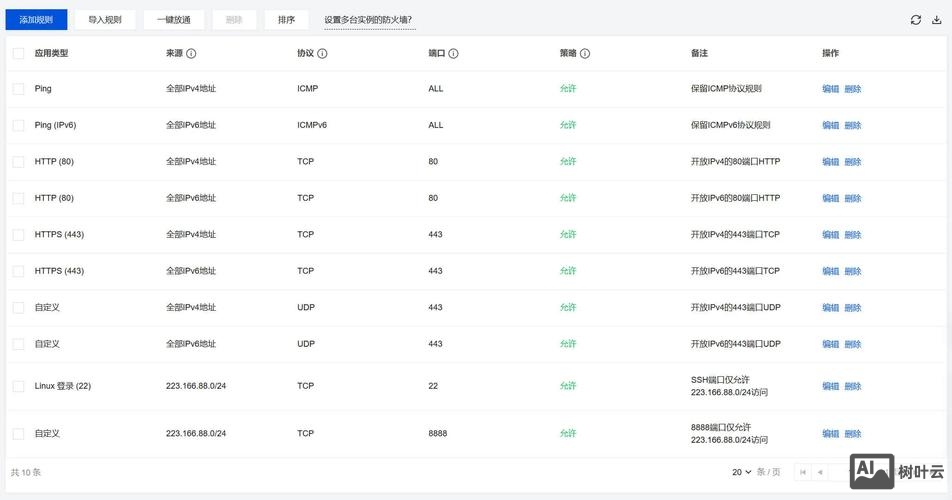
Task: Click 编辑 for the Ping ICMP rule
Action: (830, 89)
